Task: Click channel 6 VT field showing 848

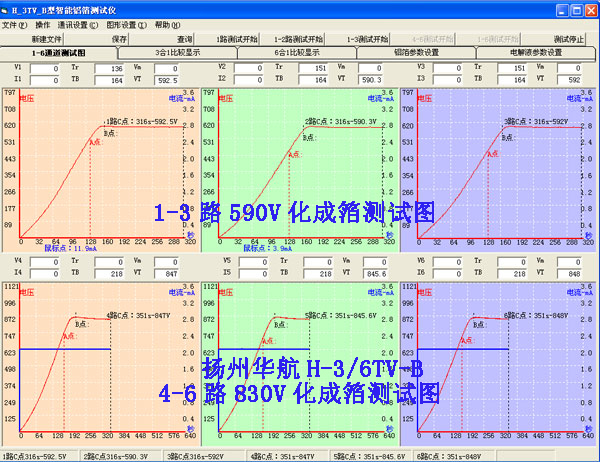Action: [569, 274]
